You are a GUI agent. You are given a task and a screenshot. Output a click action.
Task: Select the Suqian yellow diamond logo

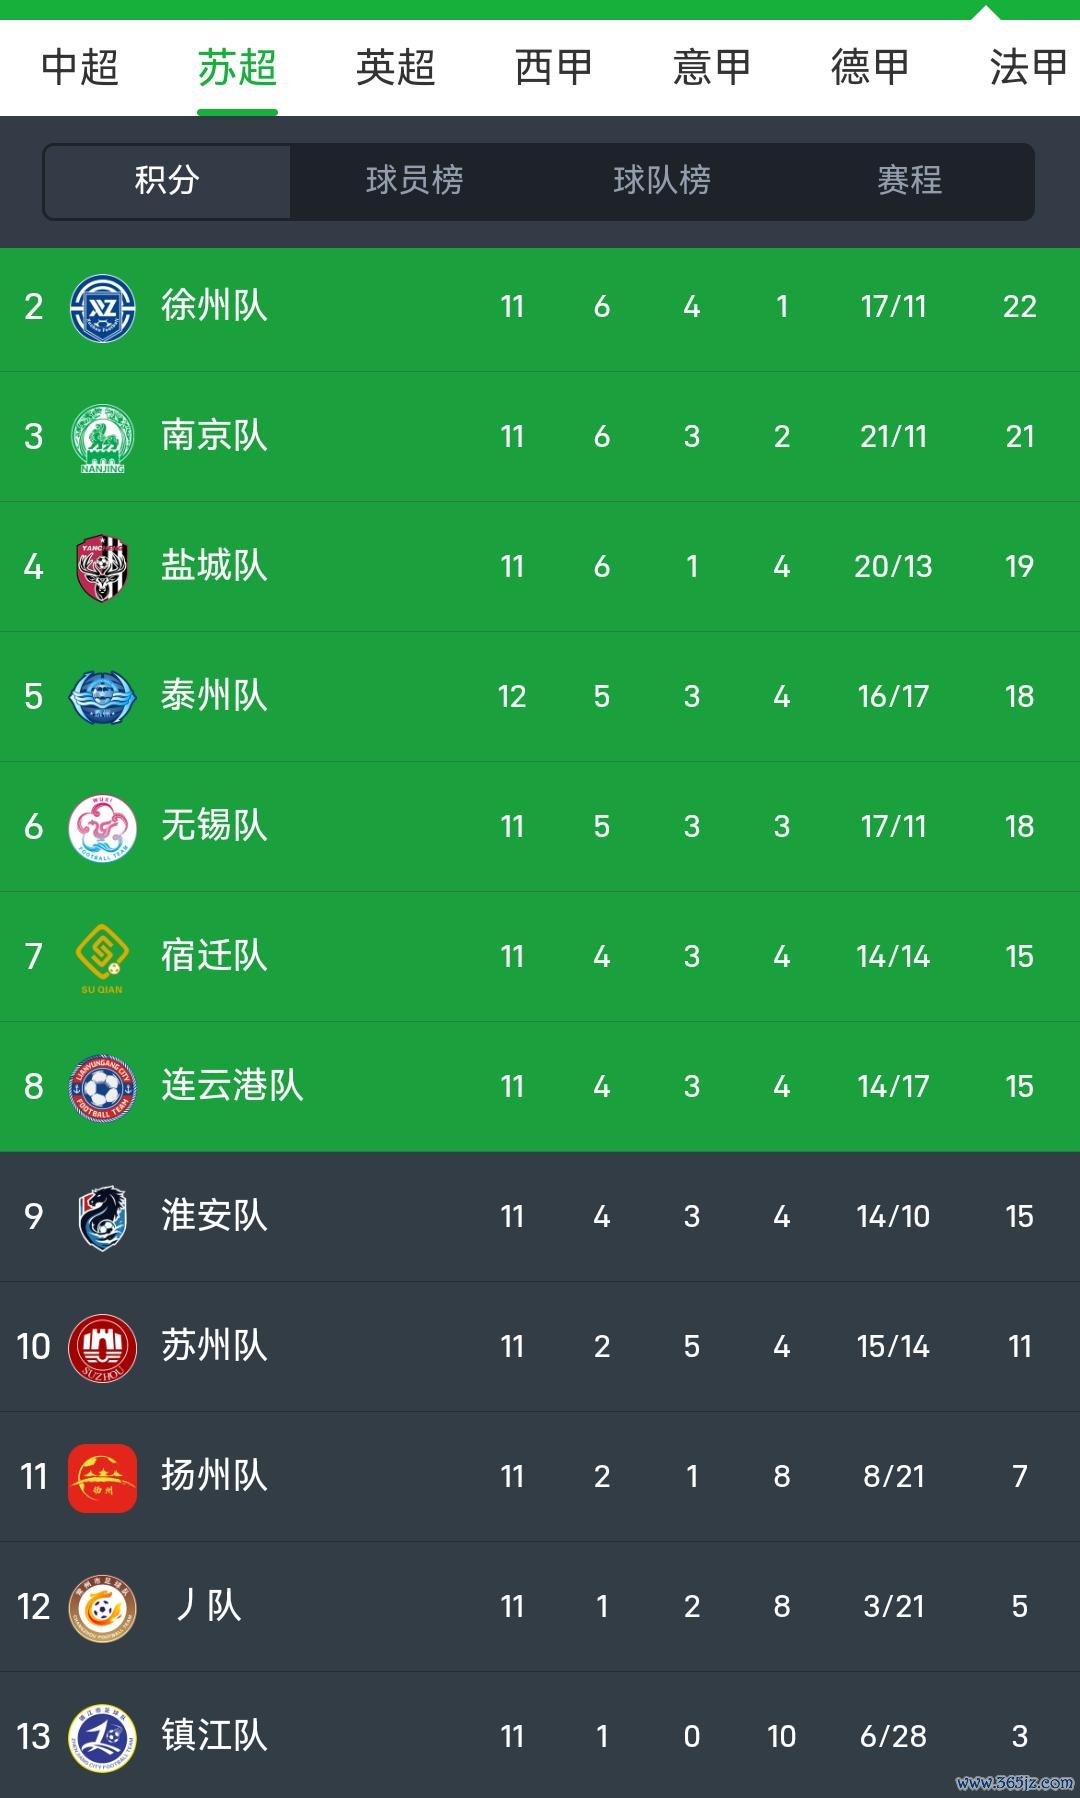pos(102,958)
